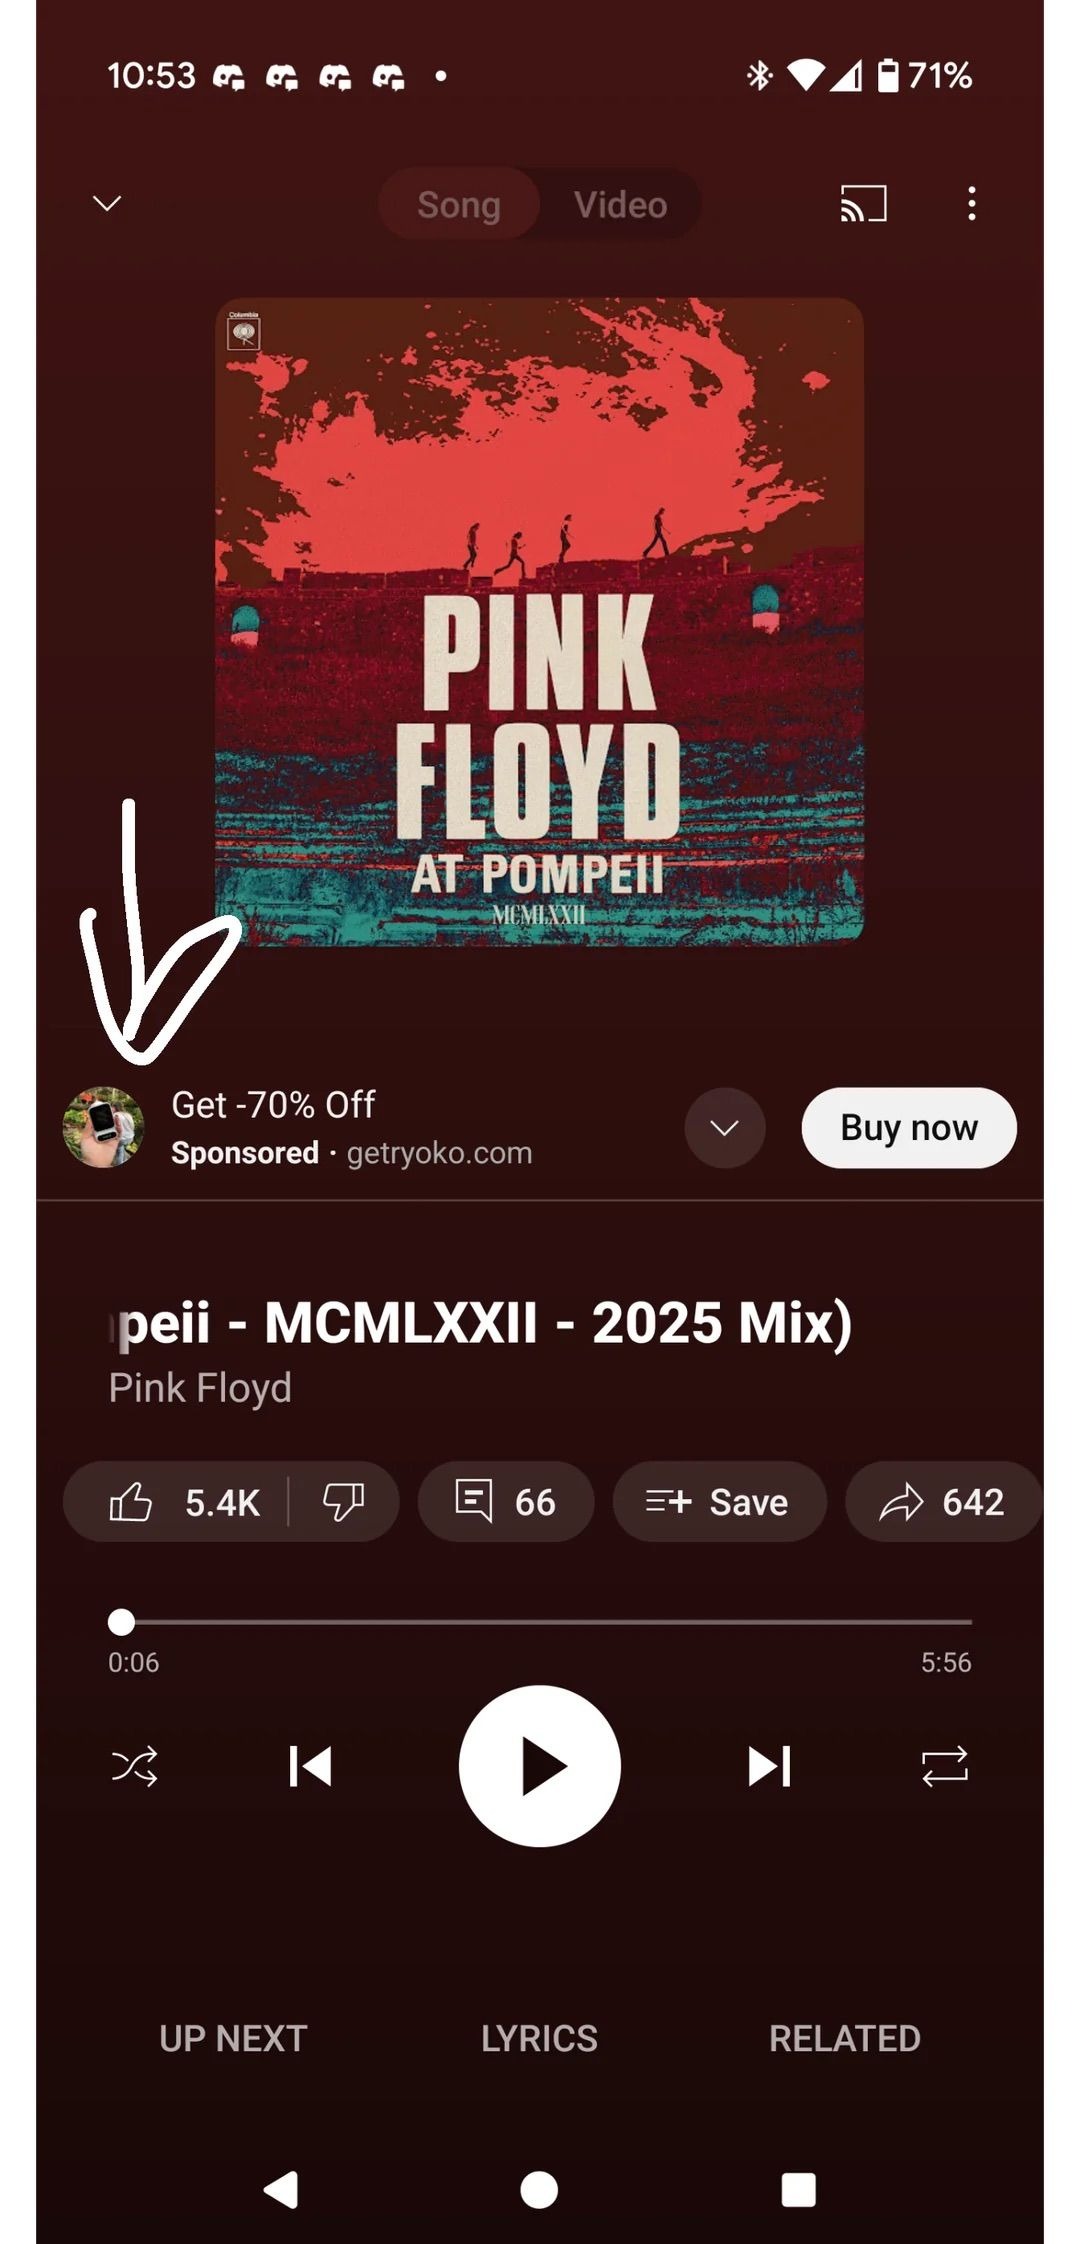
Task: Open the comments showing 66
Action: [x=505, y=1502]
